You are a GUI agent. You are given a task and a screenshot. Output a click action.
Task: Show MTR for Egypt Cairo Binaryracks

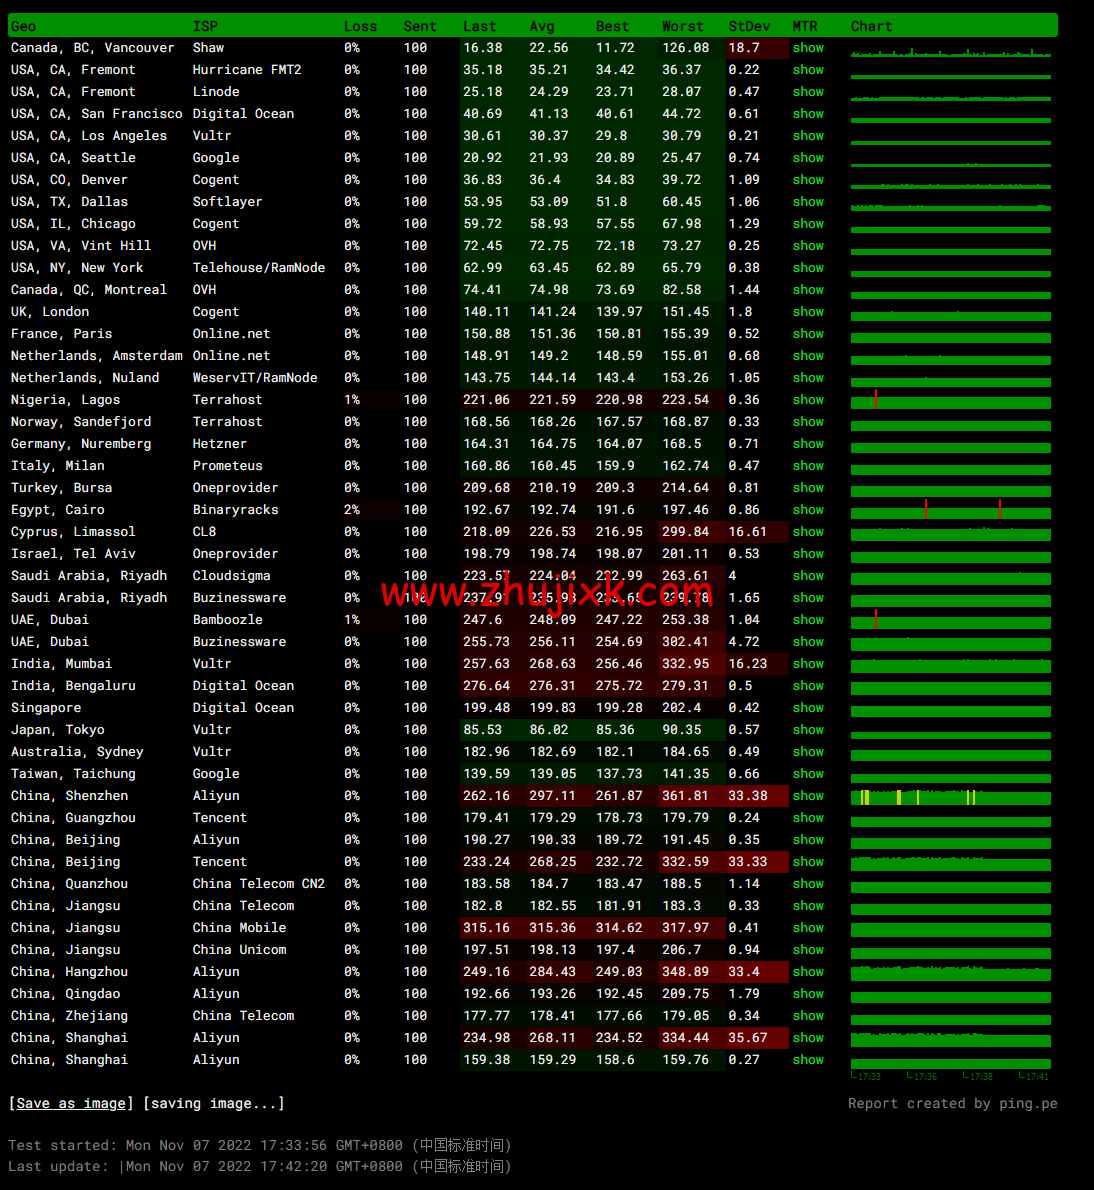point(808,510)
